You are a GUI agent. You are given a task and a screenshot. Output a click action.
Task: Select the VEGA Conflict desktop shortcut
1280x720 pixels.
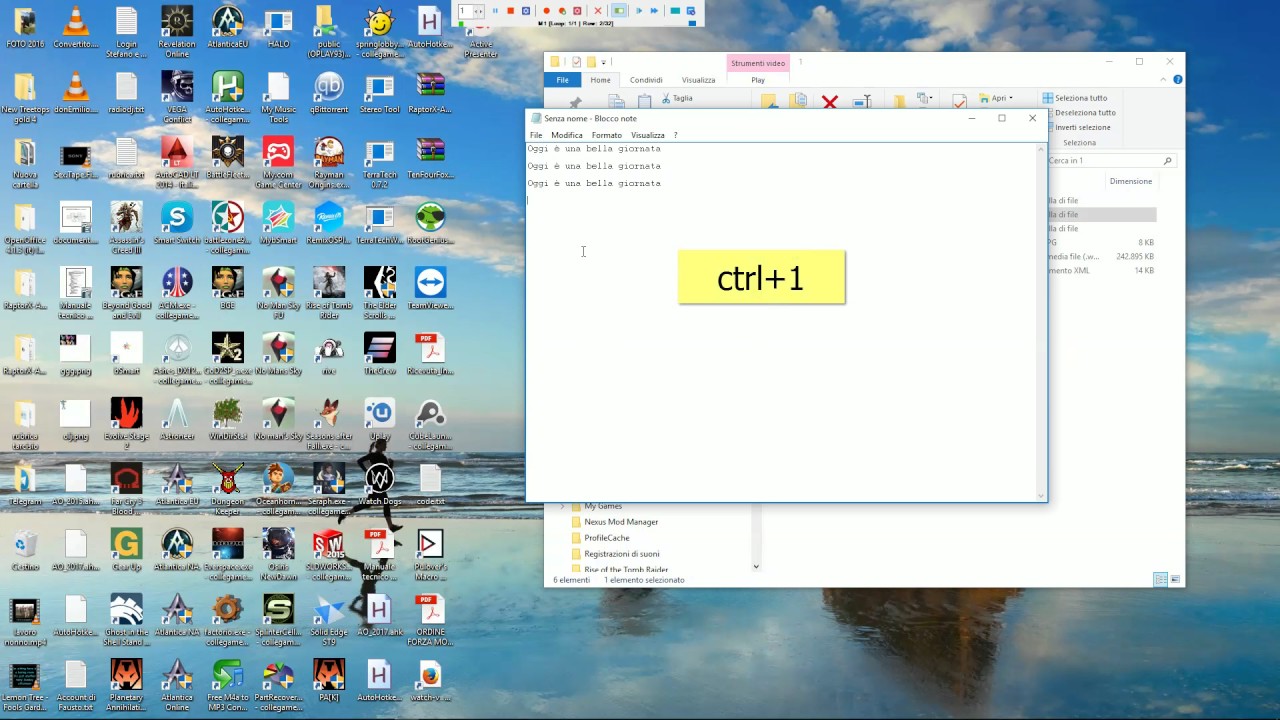click(x=177, y=97)
